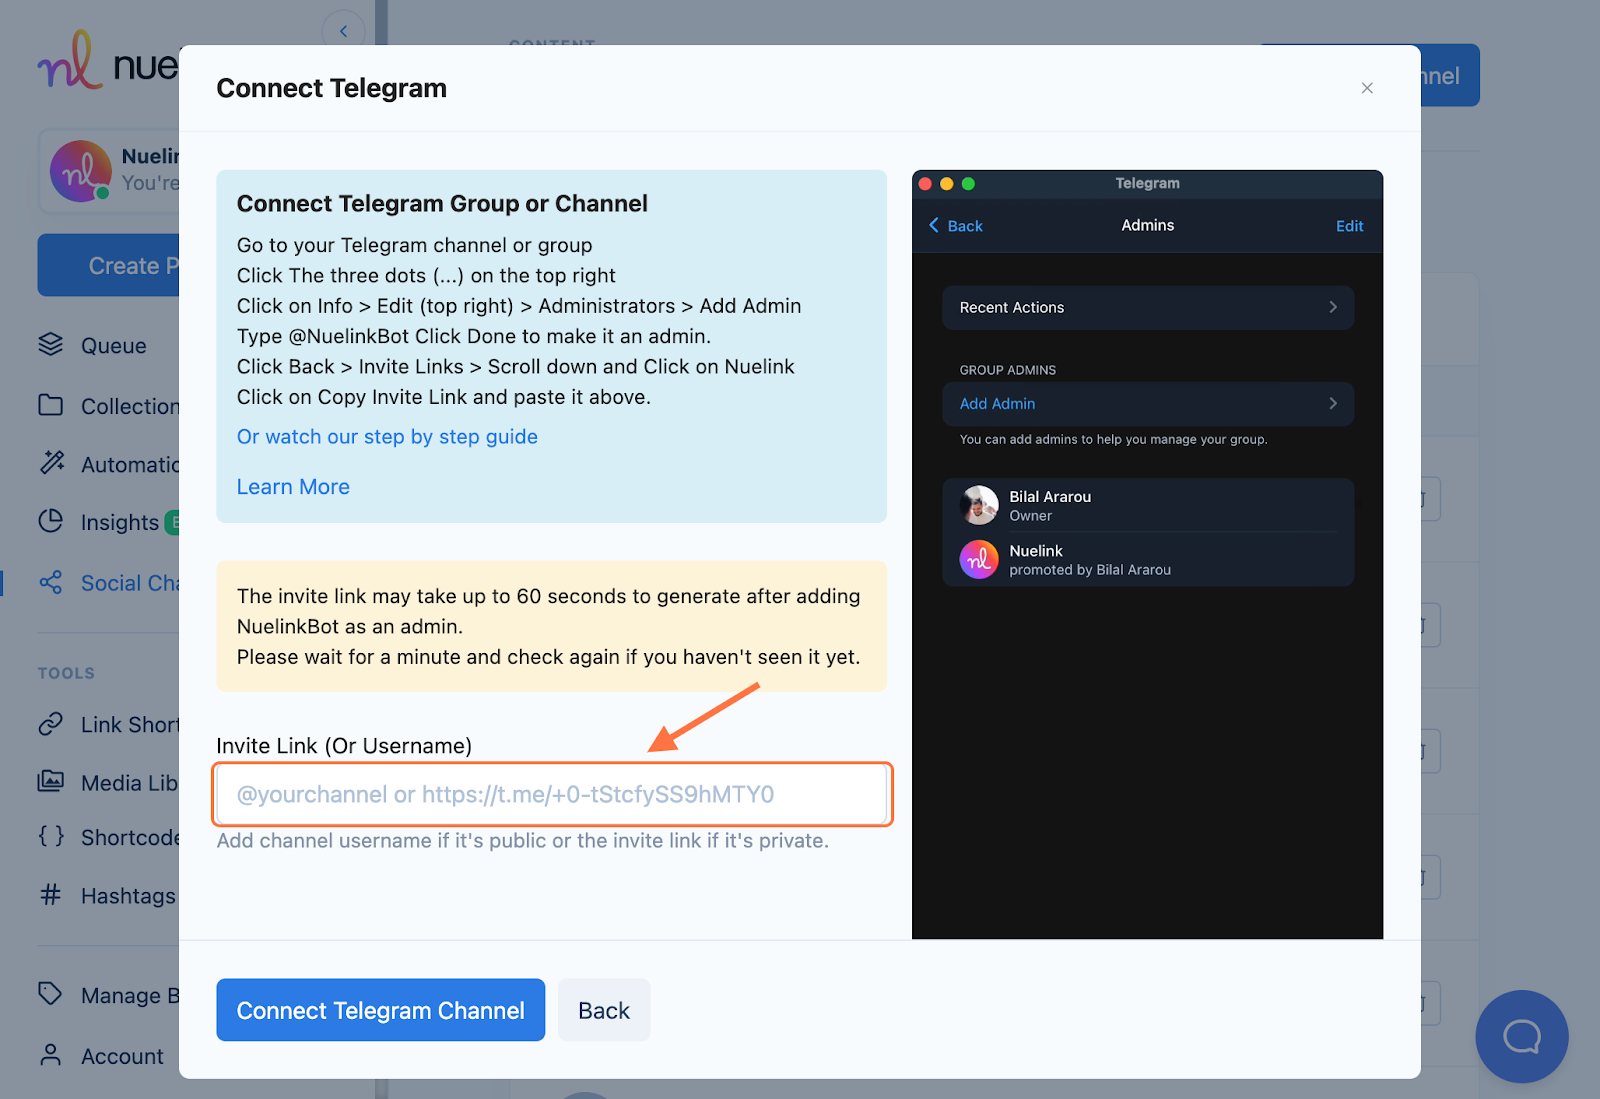
Task: Click the Invite Link (Or Username) label
Action: pyautogui.click(x=344, y=746)
